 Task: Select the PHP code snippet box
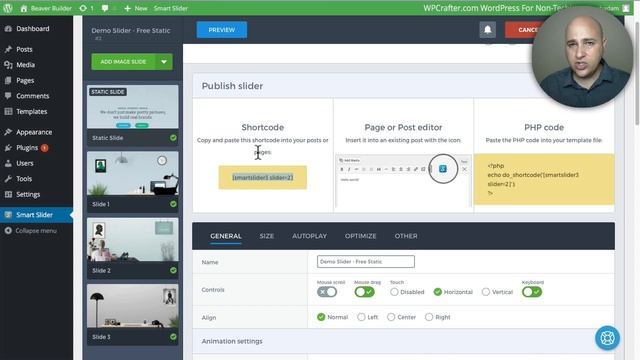point(544,179)
